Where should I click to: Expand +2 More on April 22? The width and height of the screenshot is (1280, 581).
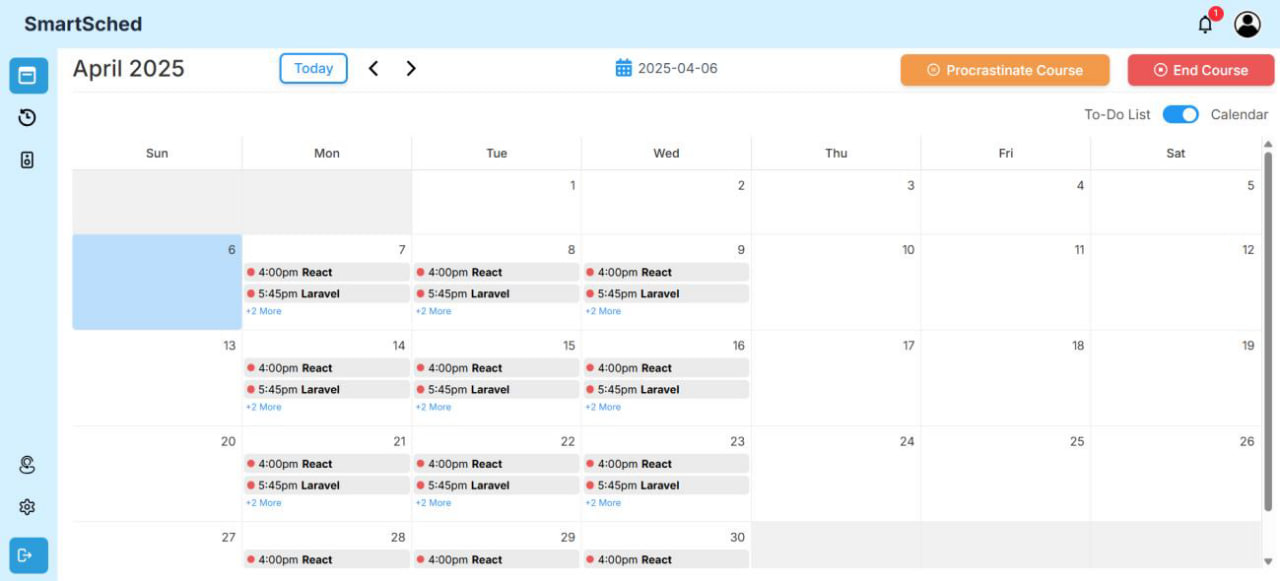pyautogui.click(x=434, y=503)
